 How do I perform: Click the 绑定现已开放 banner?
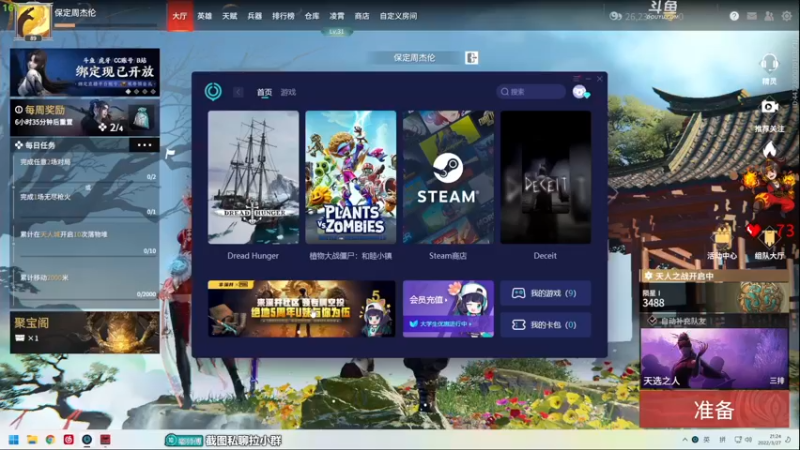(85, 72)
